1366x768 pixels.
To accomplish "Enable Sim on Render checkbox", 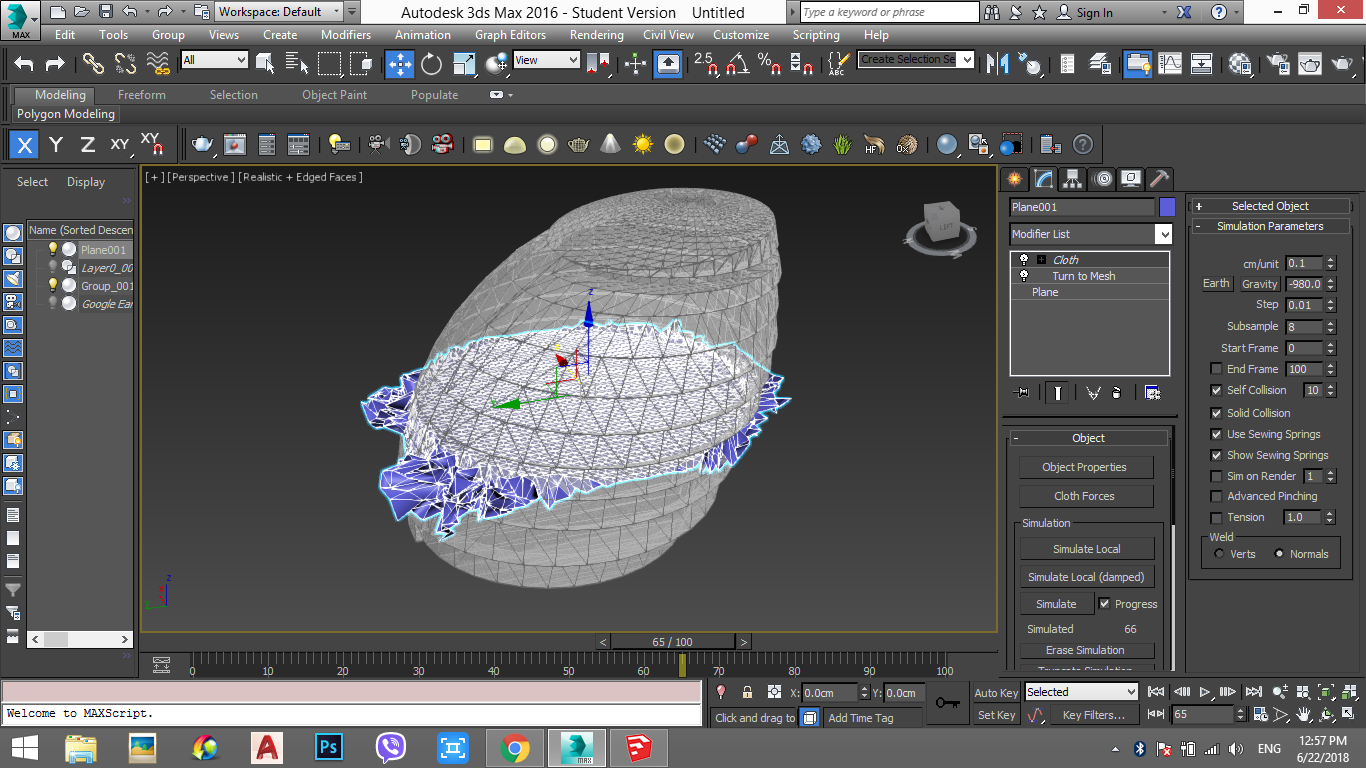I will pyautogui.click(x=1216, y=476).
